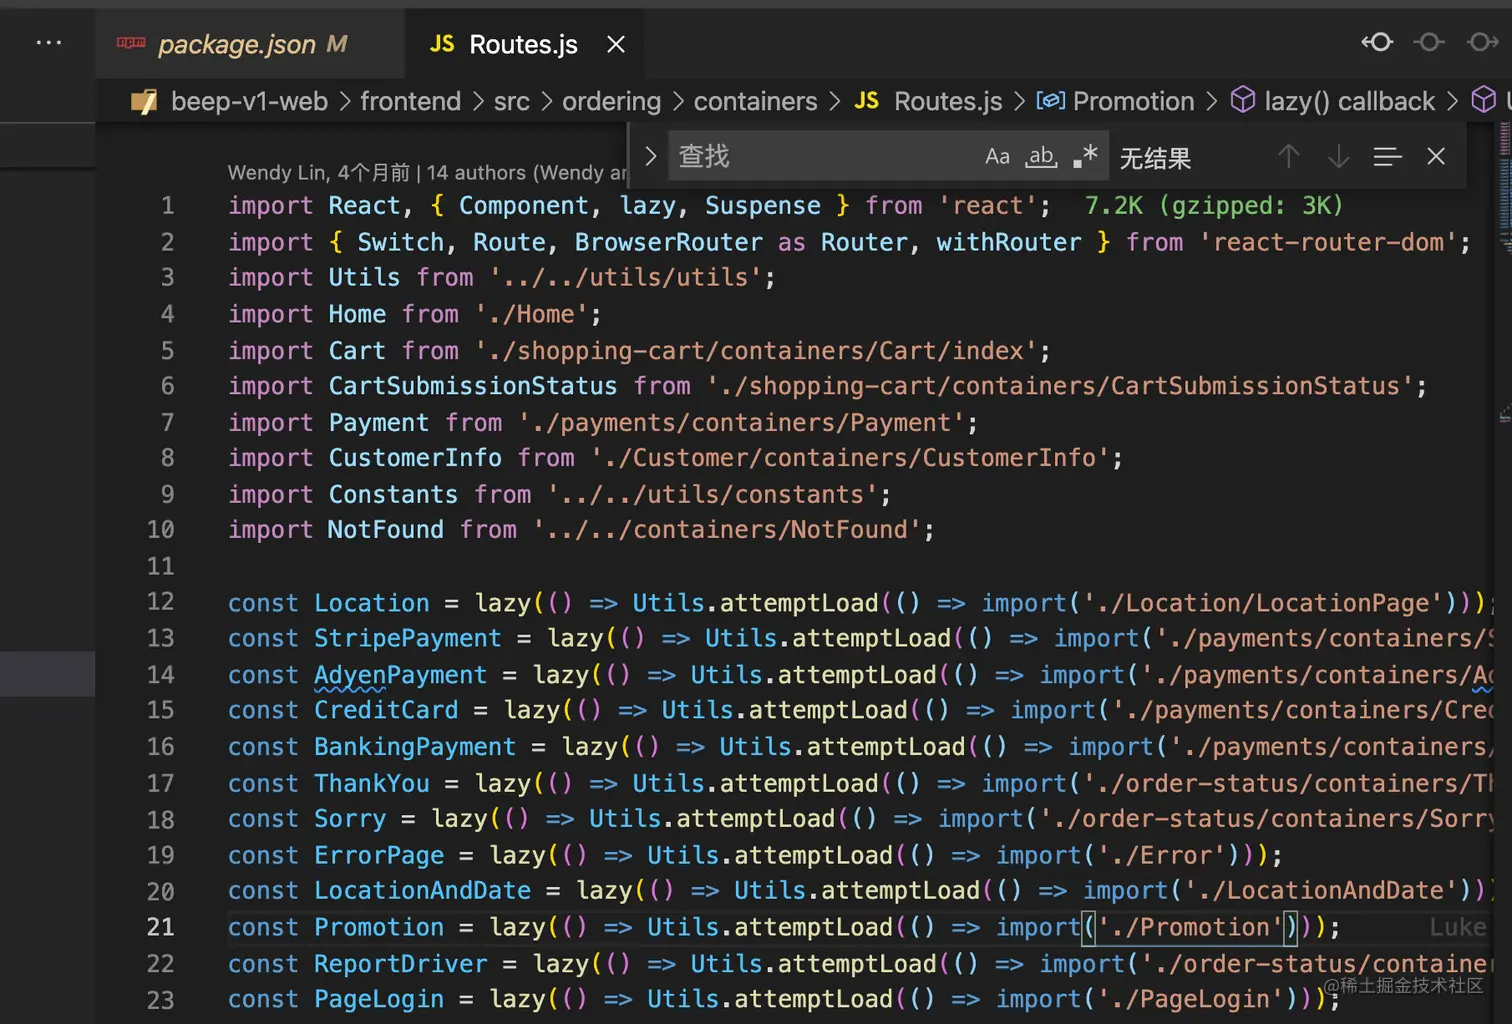The image size is (1512, 1024).
Task: Click the JS icon on the Routes.js tab
Action: coord(442,44)
